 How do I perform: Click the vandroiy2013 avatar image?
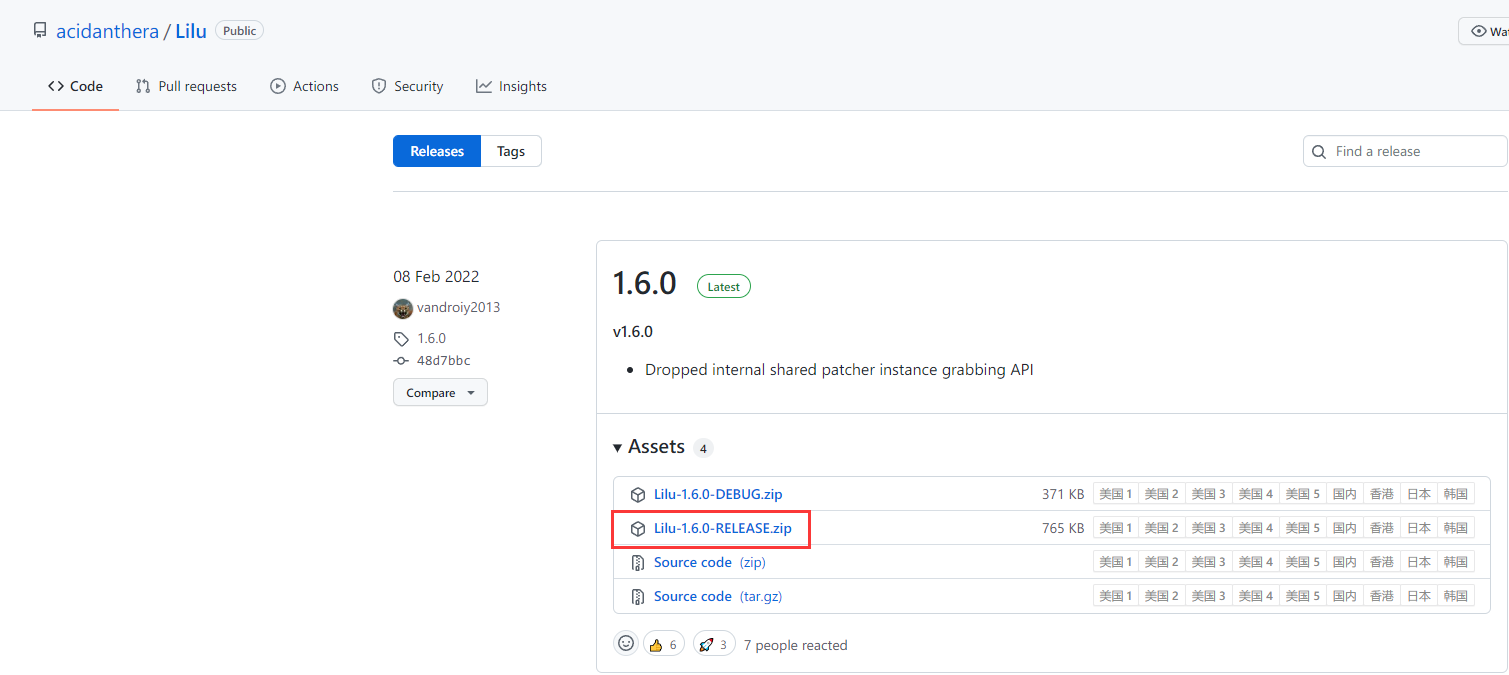(403, 308)
